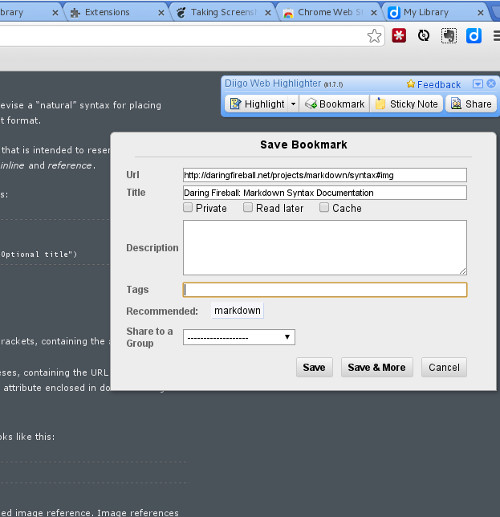Image resolution: width=500 pixels, height=517 pixels.
Task: Close the Diigo Web Highlighter toolbar
Action: [491, 84]
